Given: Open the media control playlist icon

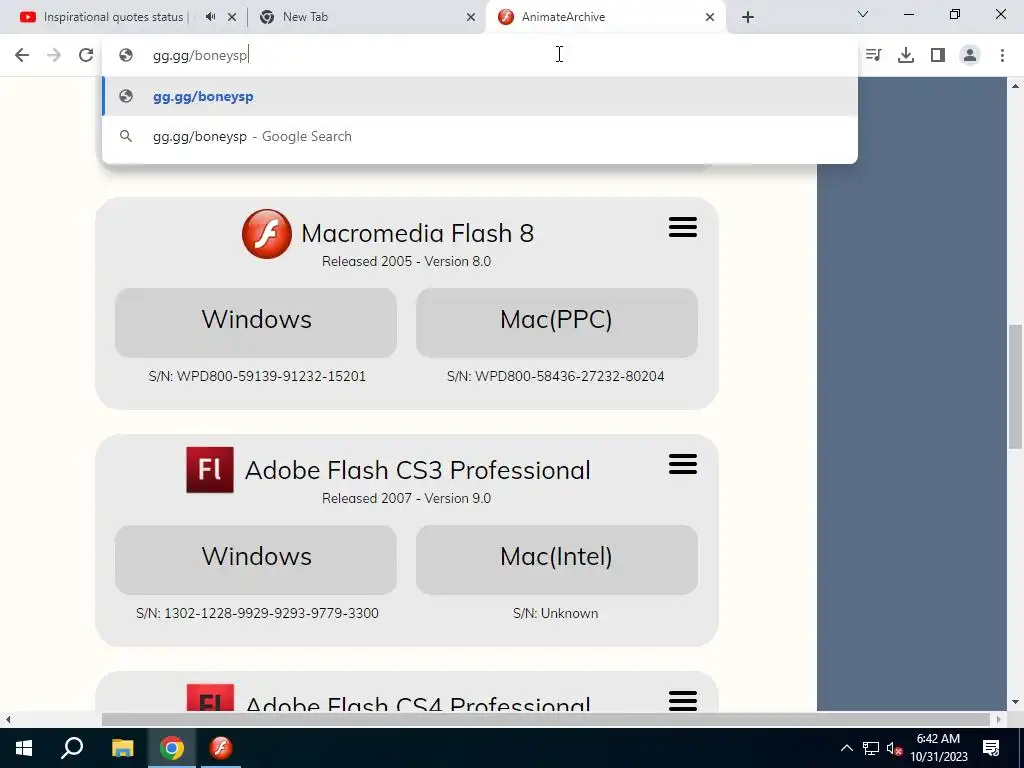Looking at the screenshot, I should (874, 56).
